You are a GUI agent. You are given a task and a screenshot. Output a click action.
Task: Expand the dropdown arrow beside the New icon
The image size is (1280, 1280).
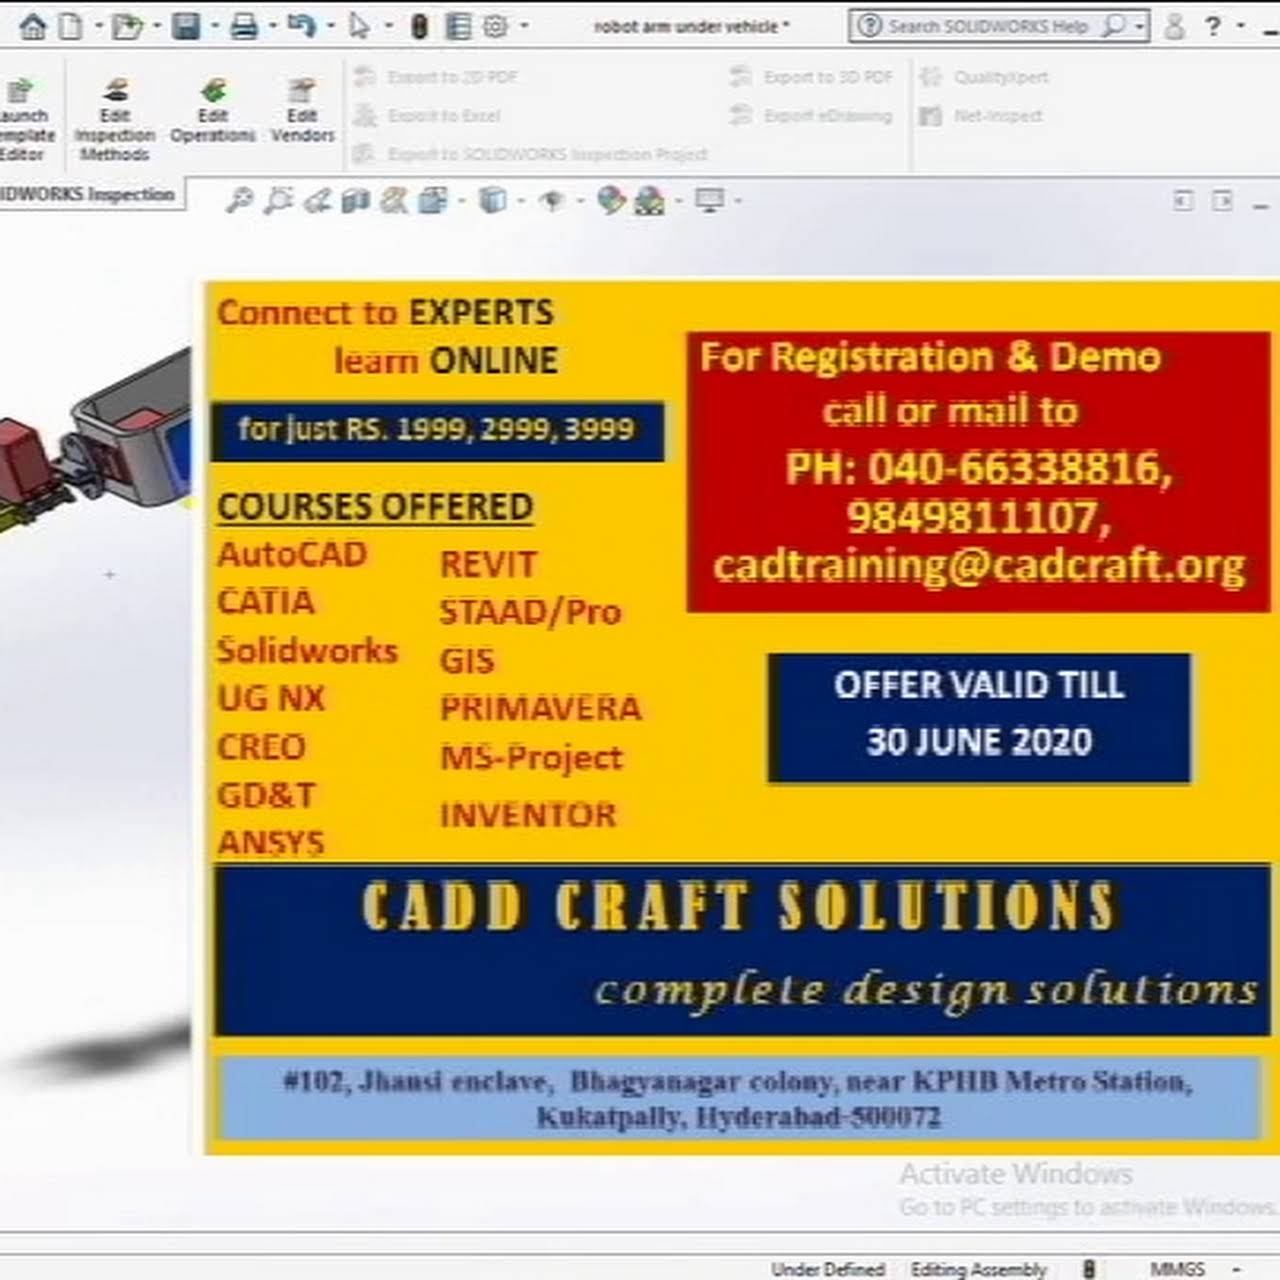click(x=98, y=26)
